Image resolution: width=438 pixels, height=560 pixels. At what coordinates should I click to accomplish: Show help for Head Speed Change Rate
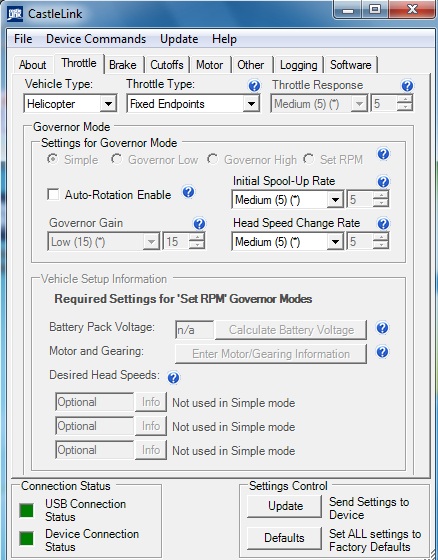pyautogui.click(x=383, y=224)
